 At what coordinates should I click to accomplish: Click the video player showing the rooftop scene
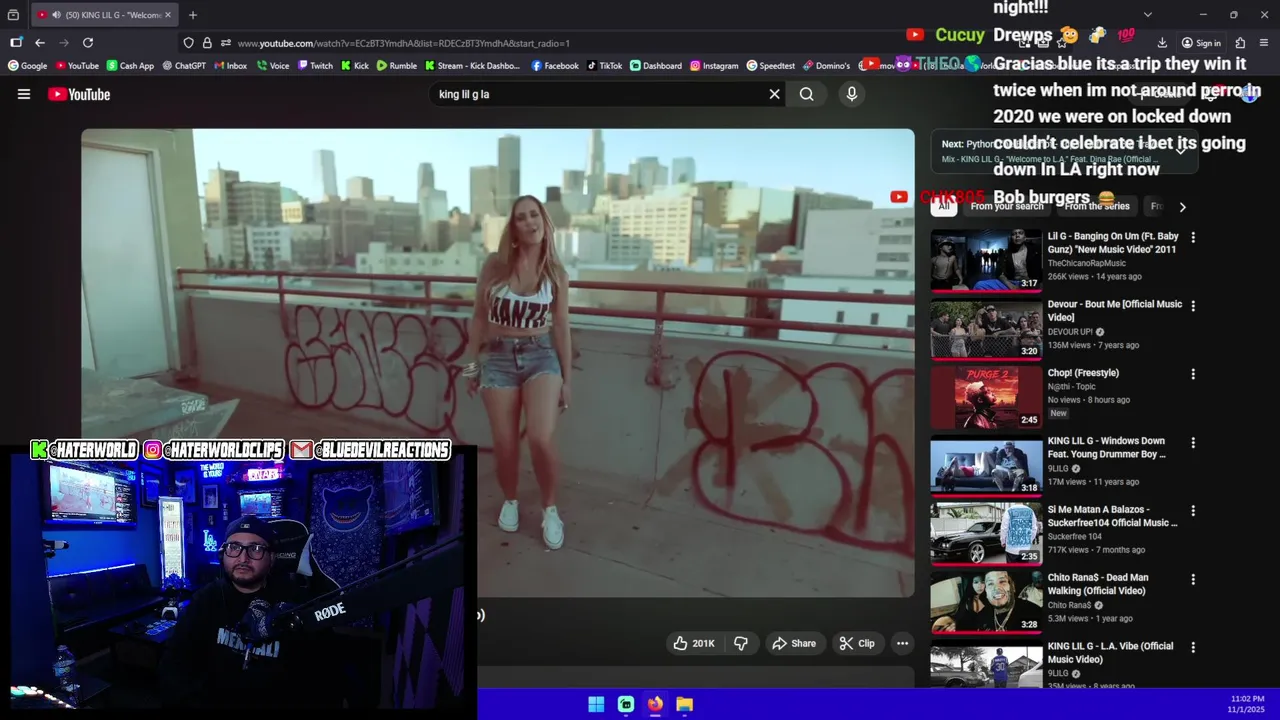click(498, 363)
